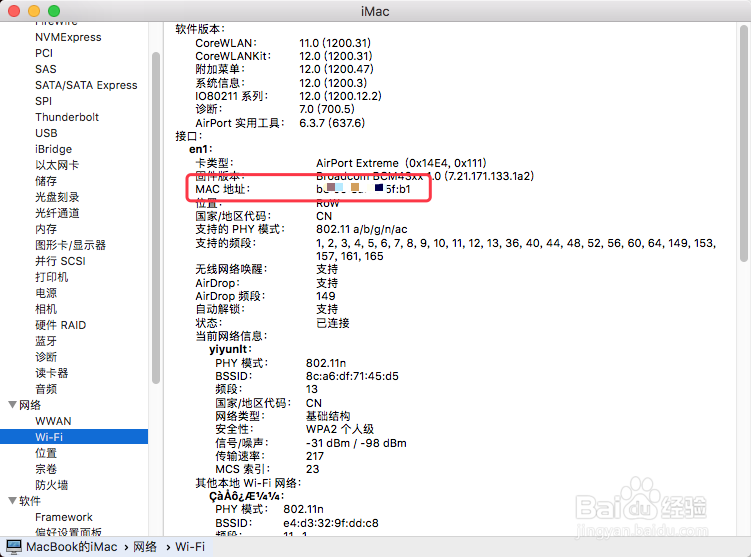Click the -31 dBm / -98 dBm value

pyautogui.click(x=356, y=443)
